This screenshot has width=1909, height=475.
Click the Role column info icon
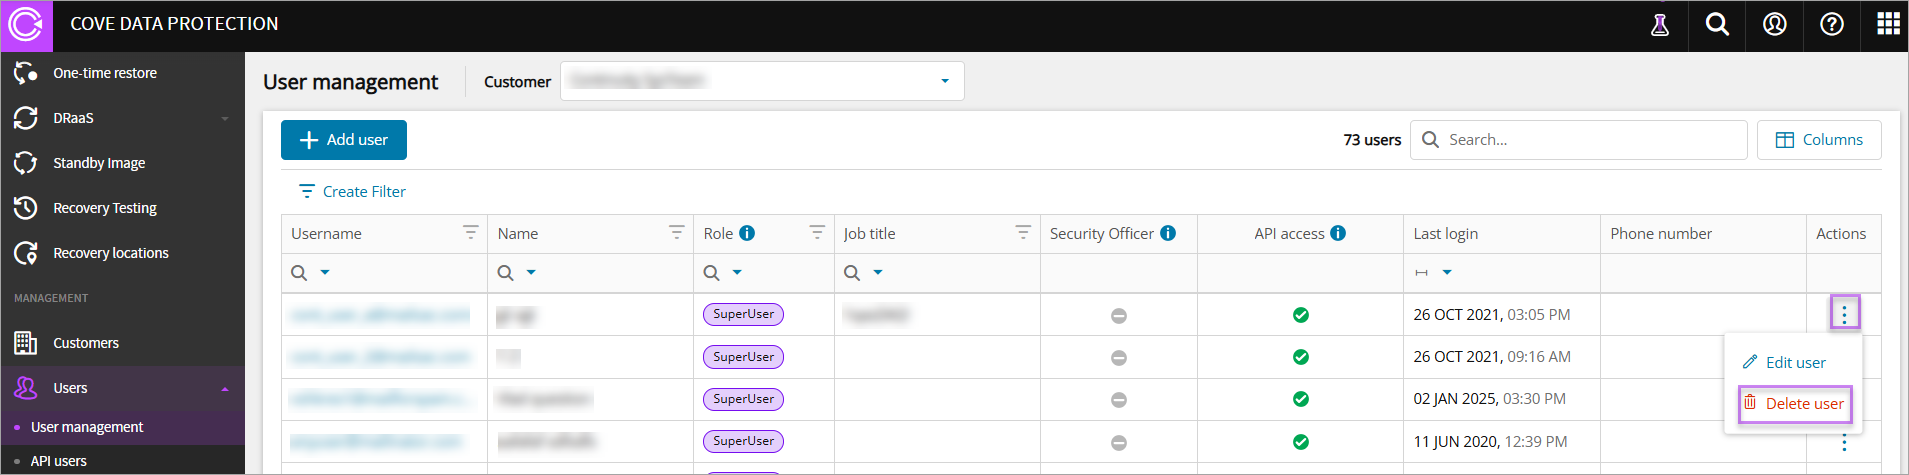747,233
